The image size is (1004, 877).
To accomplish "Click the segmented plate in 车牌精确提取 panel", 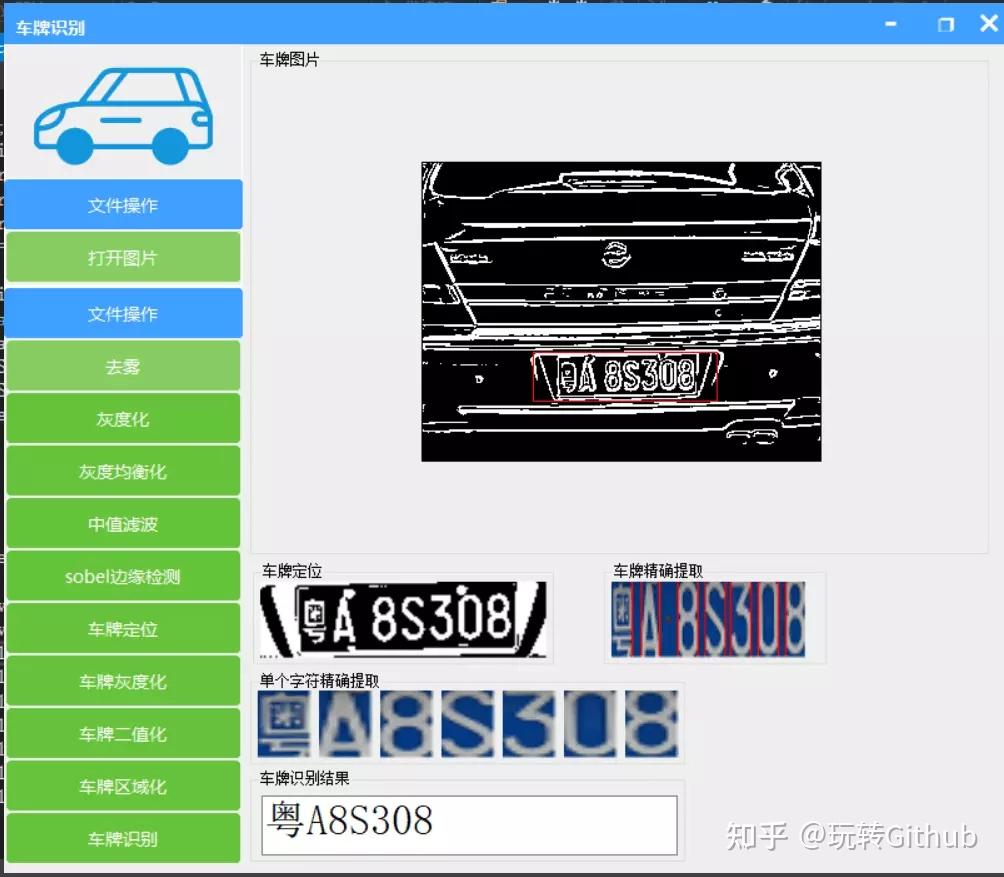I will tap(708, 619).
